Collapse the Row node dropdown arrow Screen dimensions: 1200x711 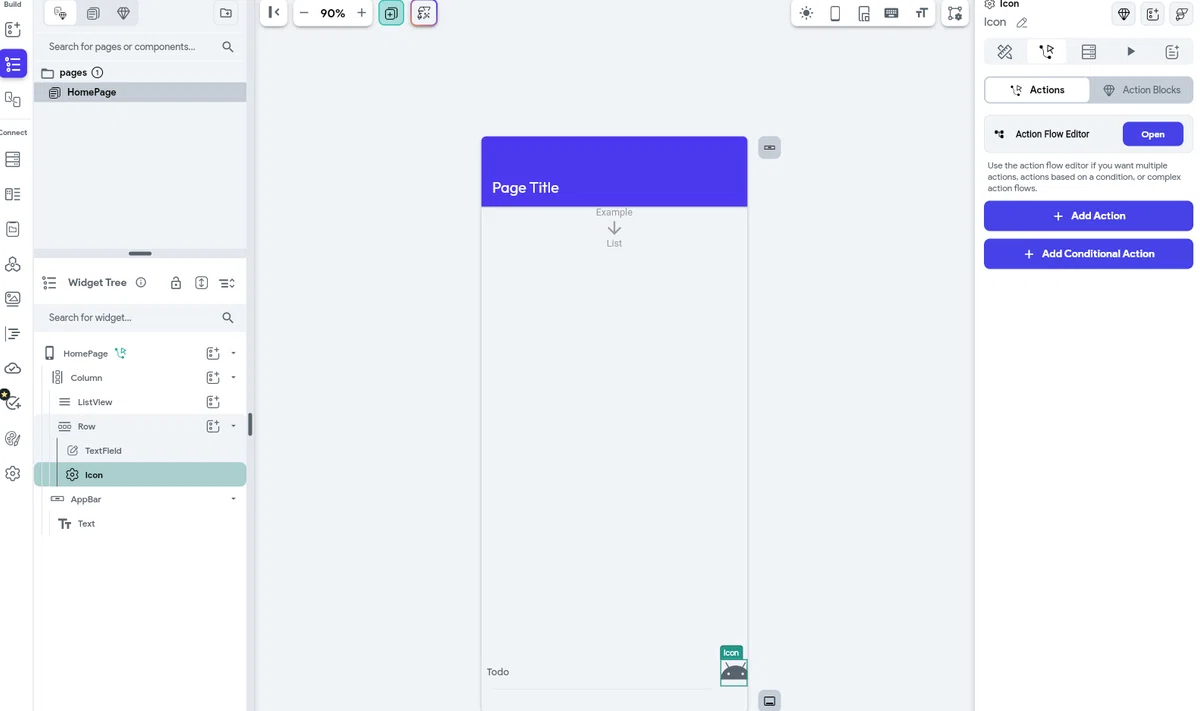[233, 426]
